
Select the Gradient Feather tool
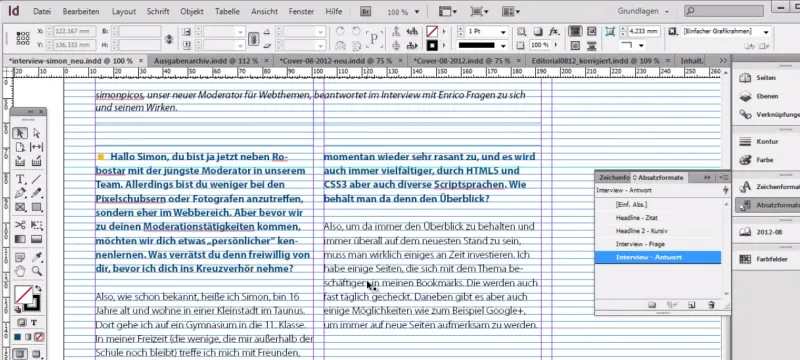point(37,239)
